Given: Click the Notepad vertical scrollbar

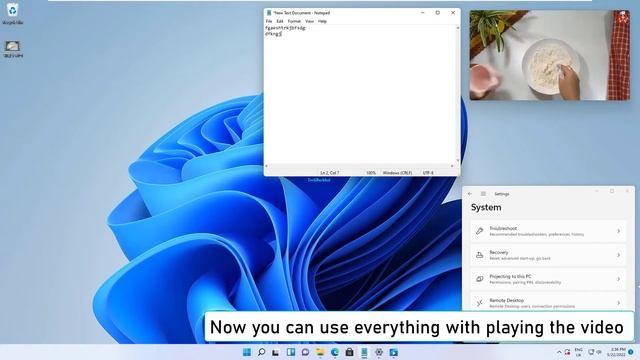Looking at the screenshot, I should (x=458, y=94).
